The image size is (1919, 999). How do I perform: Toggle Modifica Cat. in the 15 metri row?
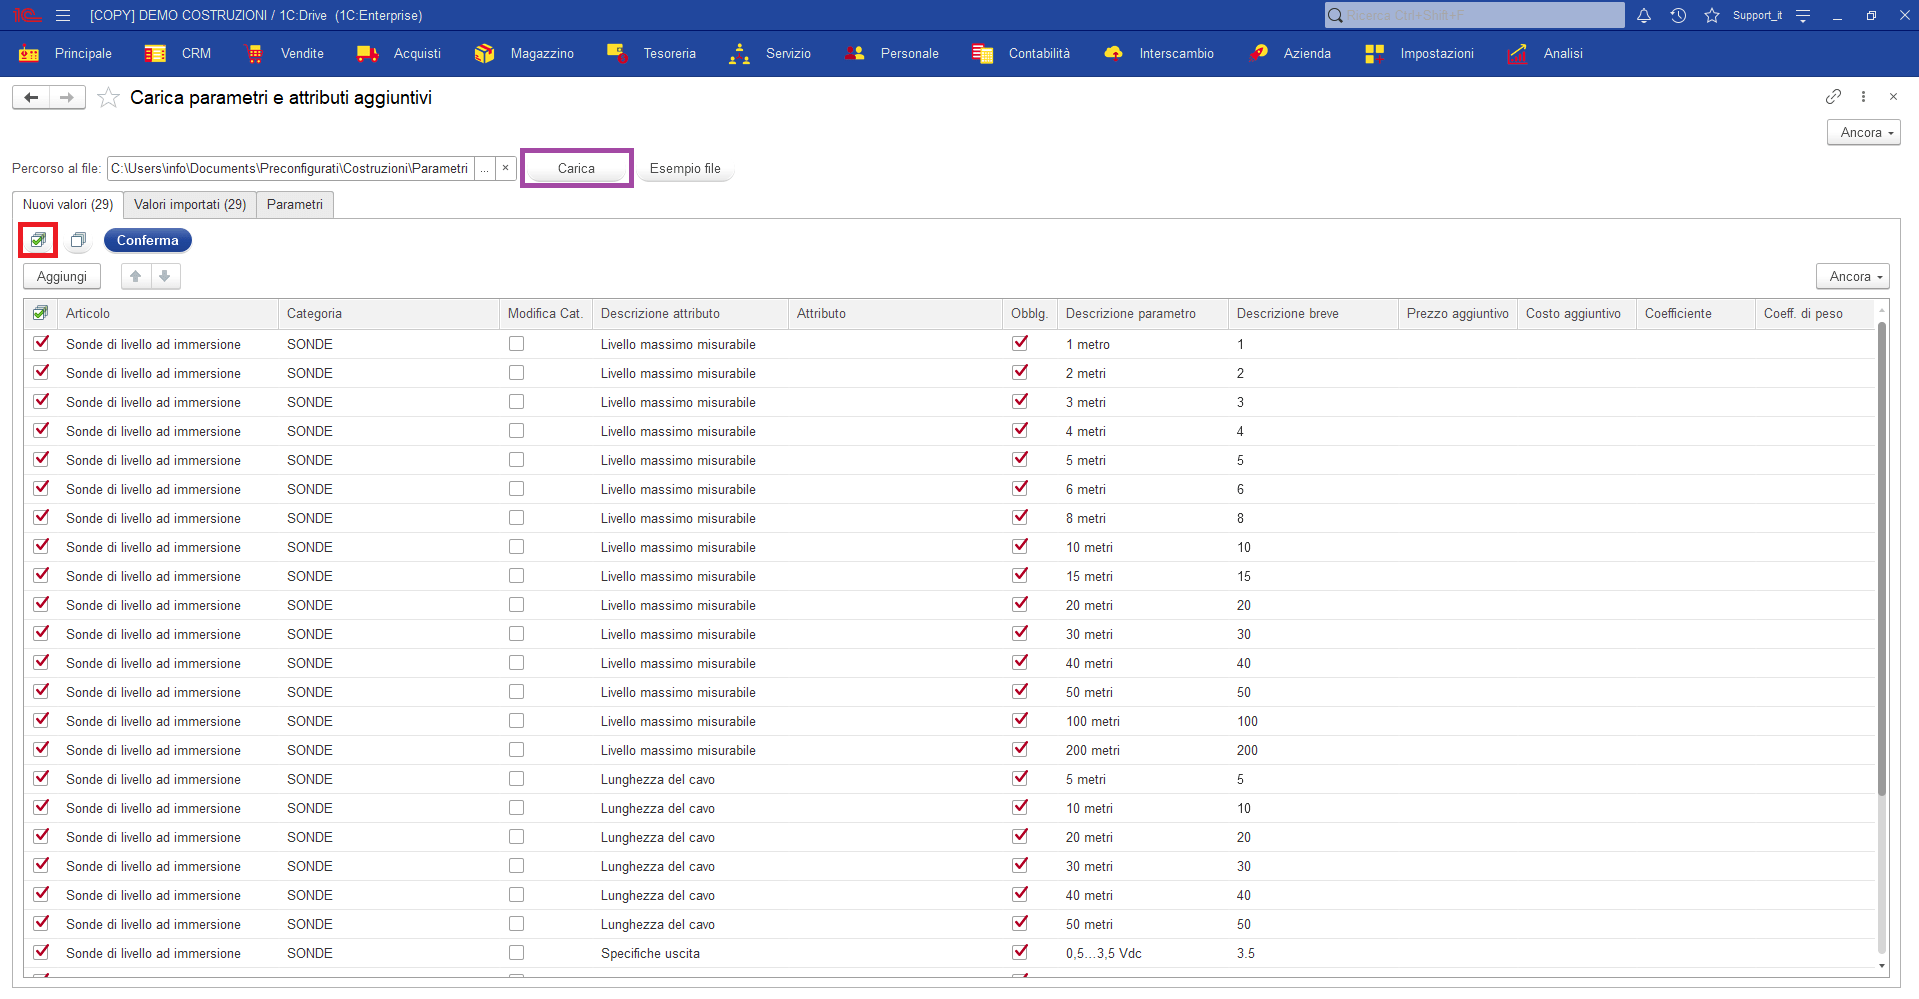tap(516, 575)
